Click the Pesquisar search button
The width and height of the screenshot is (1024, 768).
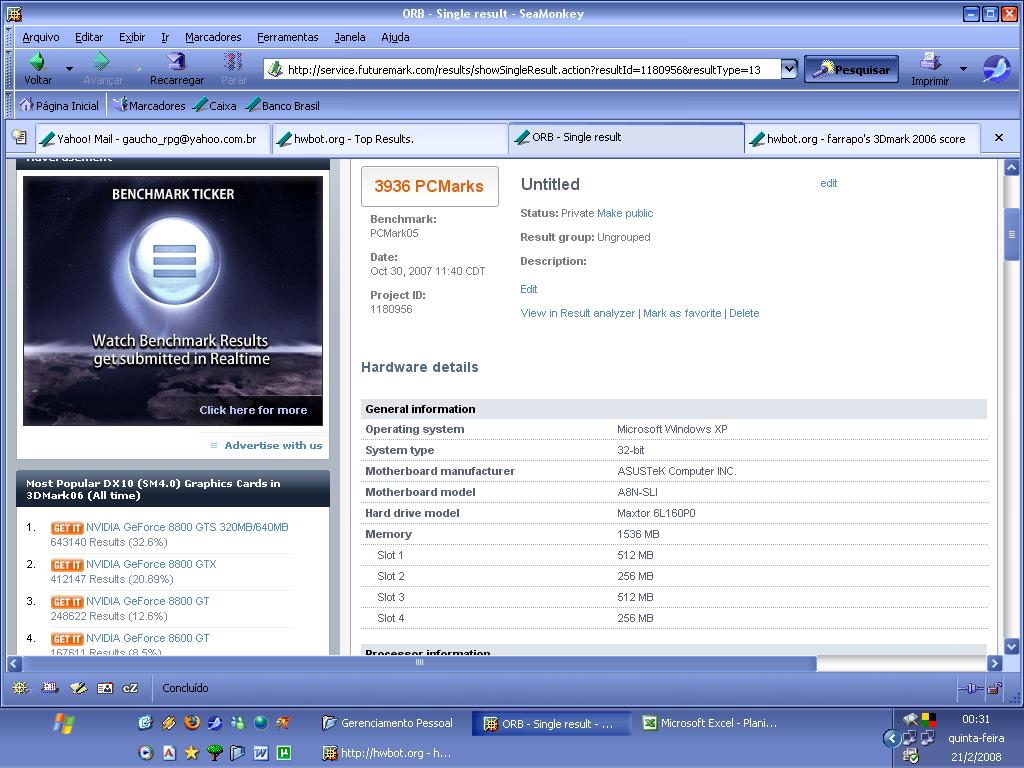[852, 69]
